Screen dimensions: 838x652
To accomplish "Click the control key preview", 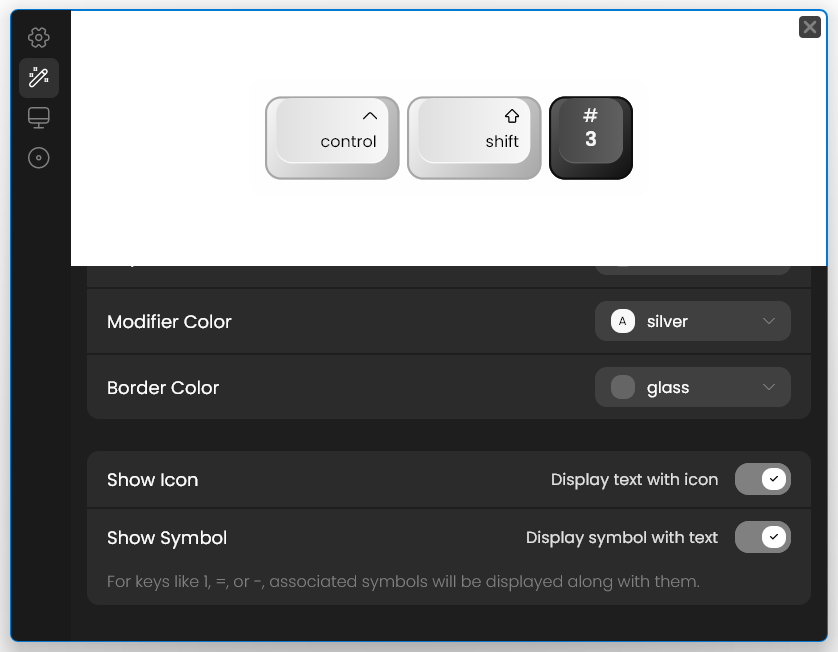I will (x=332, y=138).
